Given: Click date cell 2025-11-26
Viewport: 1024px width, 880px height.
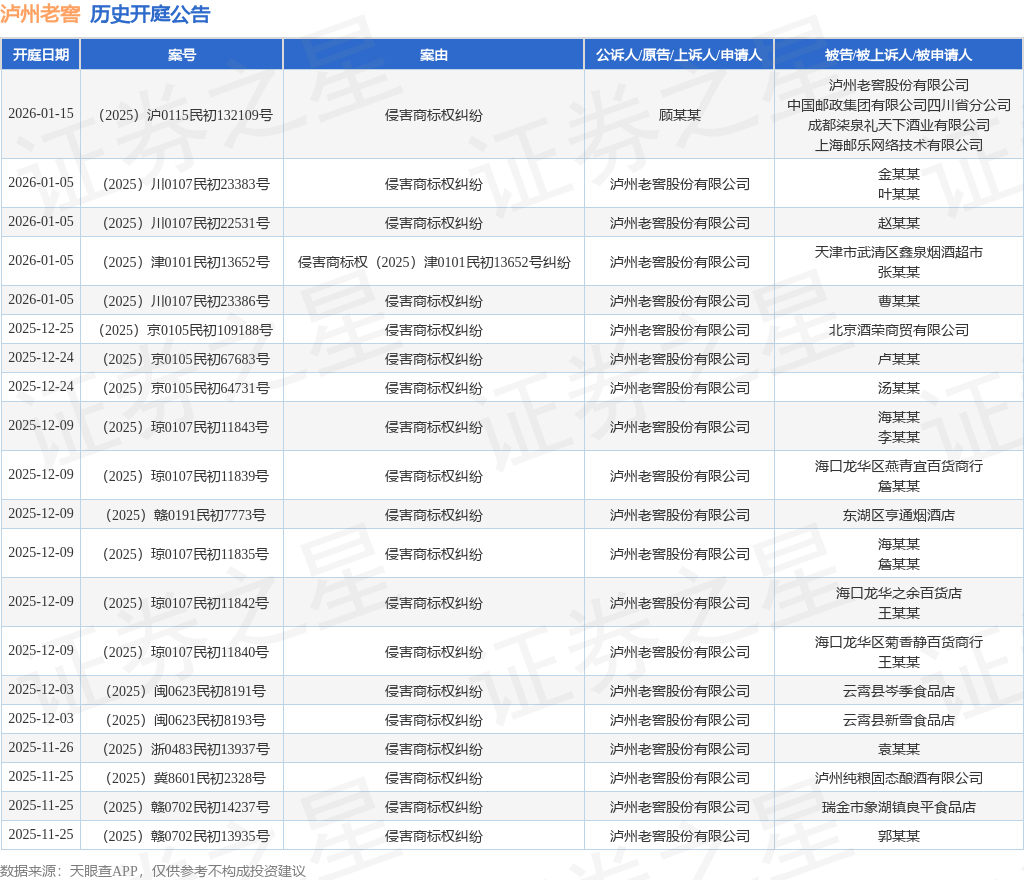Looking at the screenshot, I should pyautogui.click(x=40, y=747).
